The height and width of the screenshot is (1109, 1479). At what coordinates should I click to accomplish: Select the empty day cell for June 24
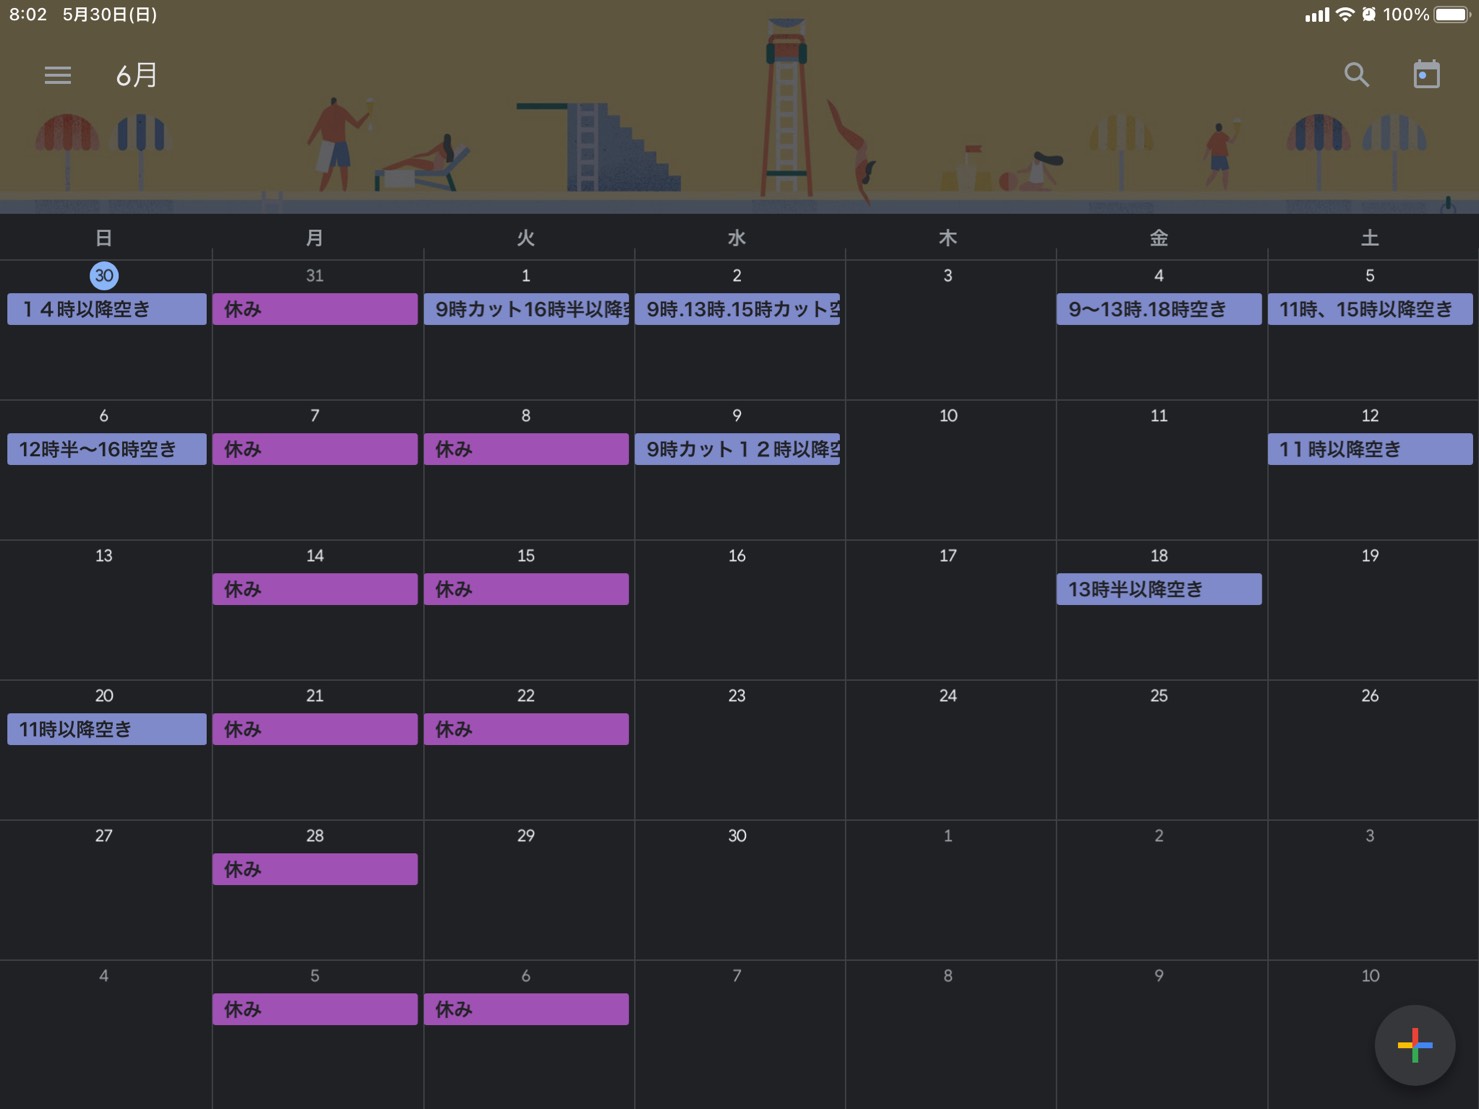coord(948,760)
